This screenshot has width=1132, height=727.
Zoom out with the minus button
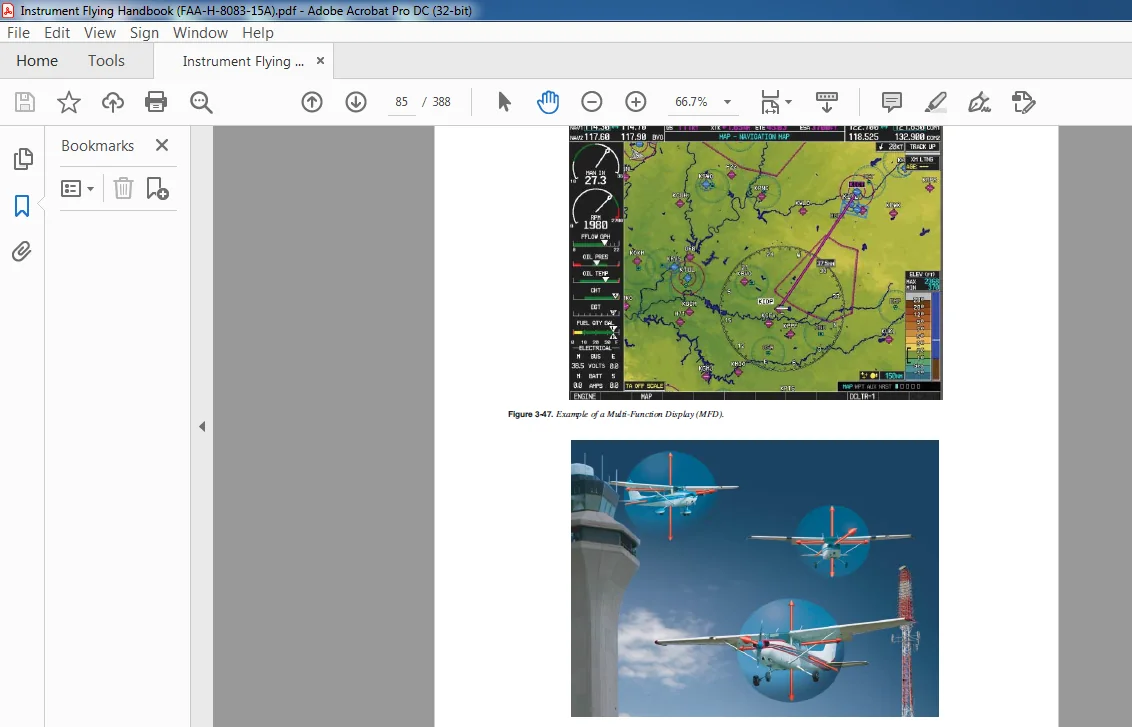click(592, 102)
